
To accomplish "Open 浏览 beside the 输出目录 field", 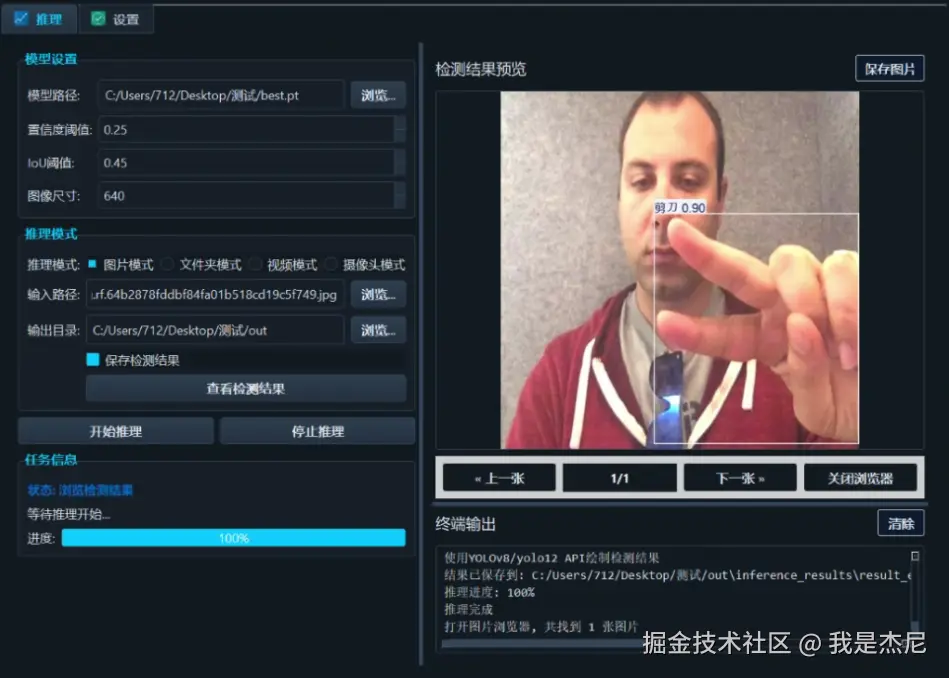I will tap(378, 329).
